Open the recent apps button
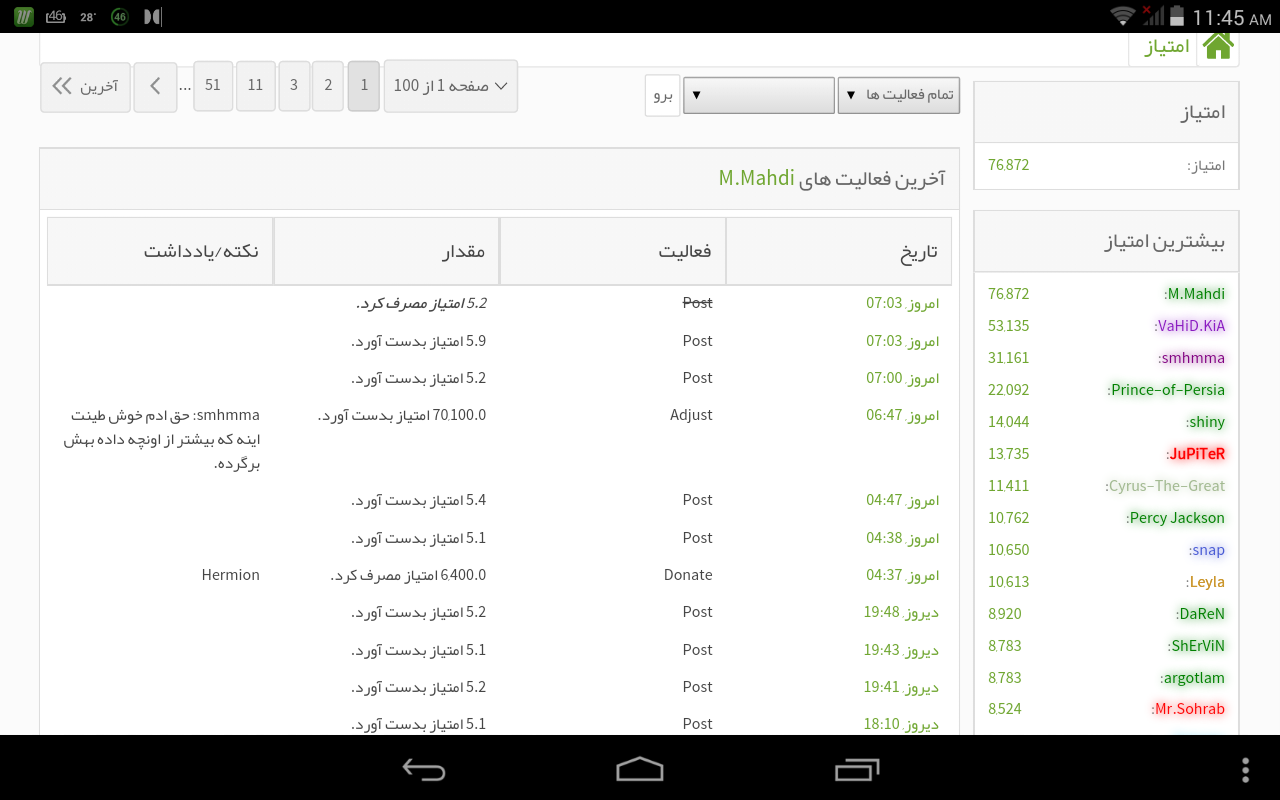Image resolution: width=1280 pixels, height=800 pixels. click(856, 768)
